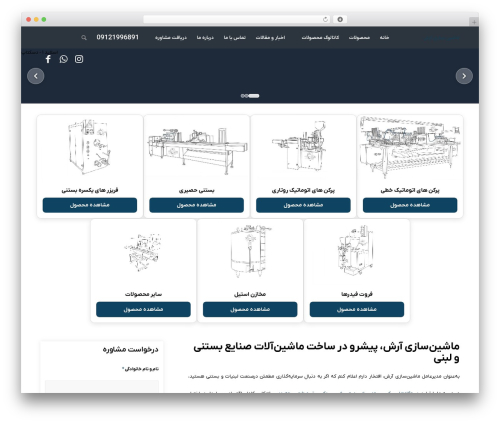Click the سایر محصولات machine drawing
The height and width of the screenshot is (423, 500).
click(143, 252)
